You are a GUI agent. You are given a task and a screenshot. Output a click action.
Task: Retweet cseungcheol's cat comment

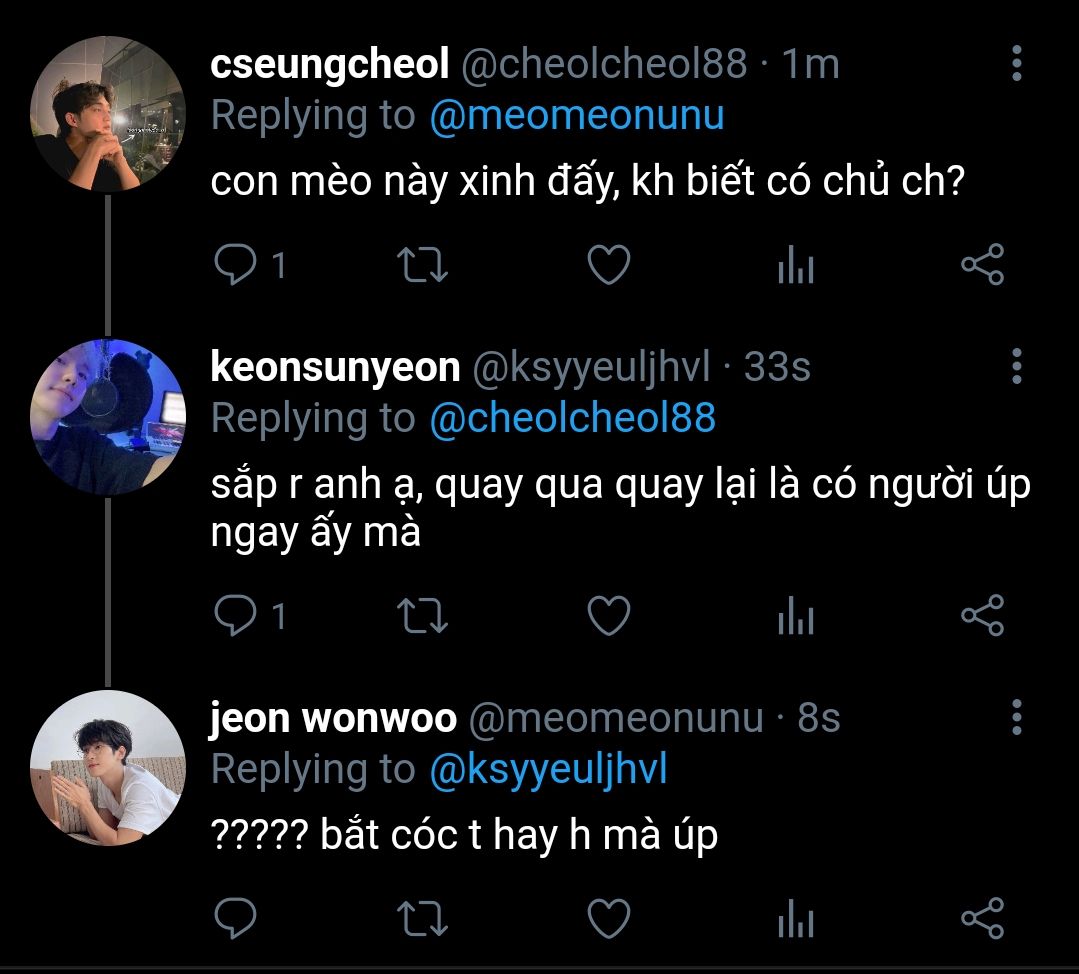pyautogui.click(x=423, y=265)
